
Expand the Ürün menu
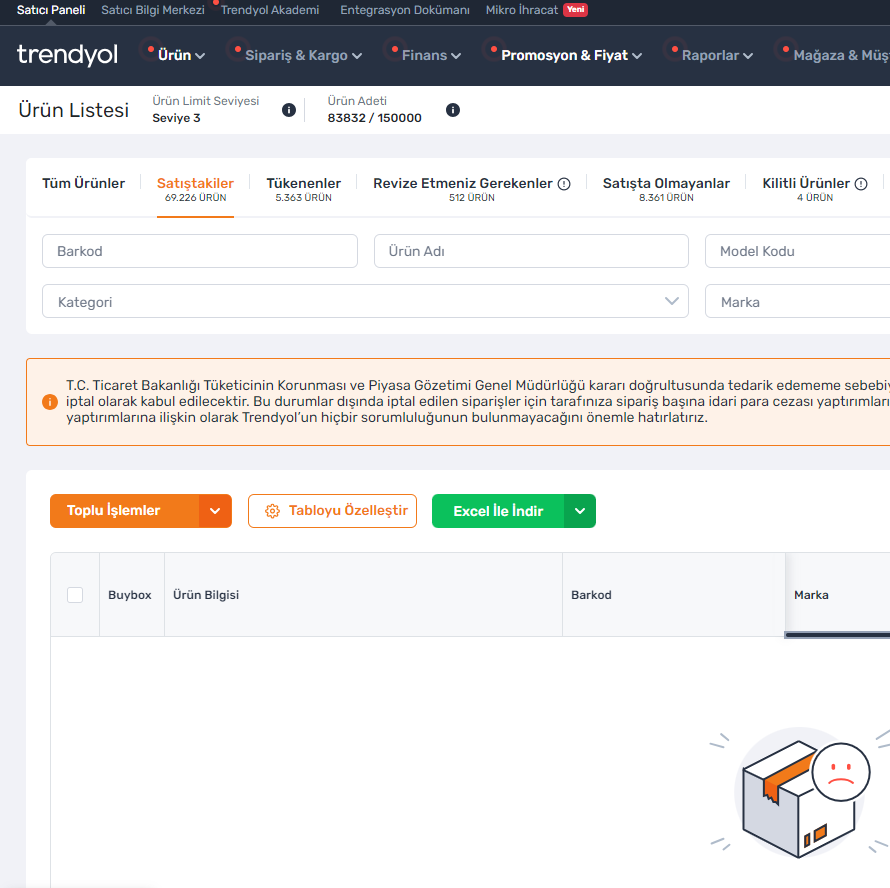[x=181, y=55]
